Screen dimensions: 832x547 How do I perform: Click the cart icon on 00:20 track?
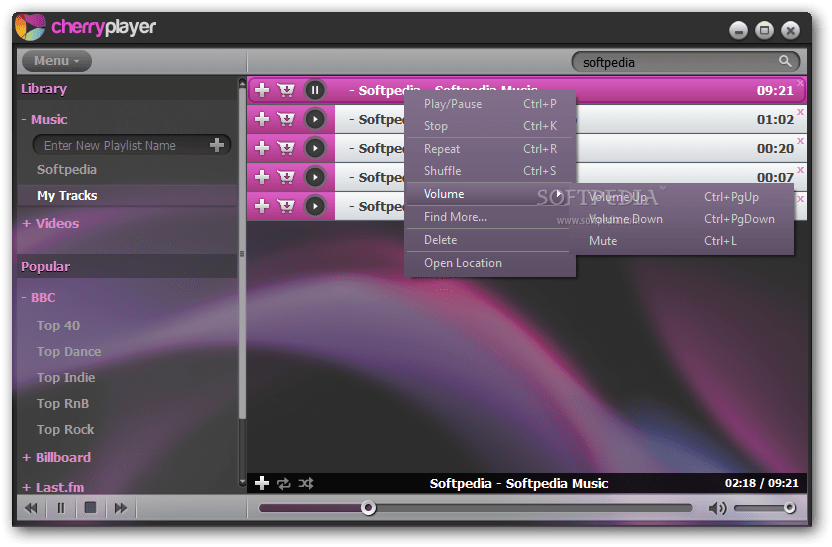point(286,148)
